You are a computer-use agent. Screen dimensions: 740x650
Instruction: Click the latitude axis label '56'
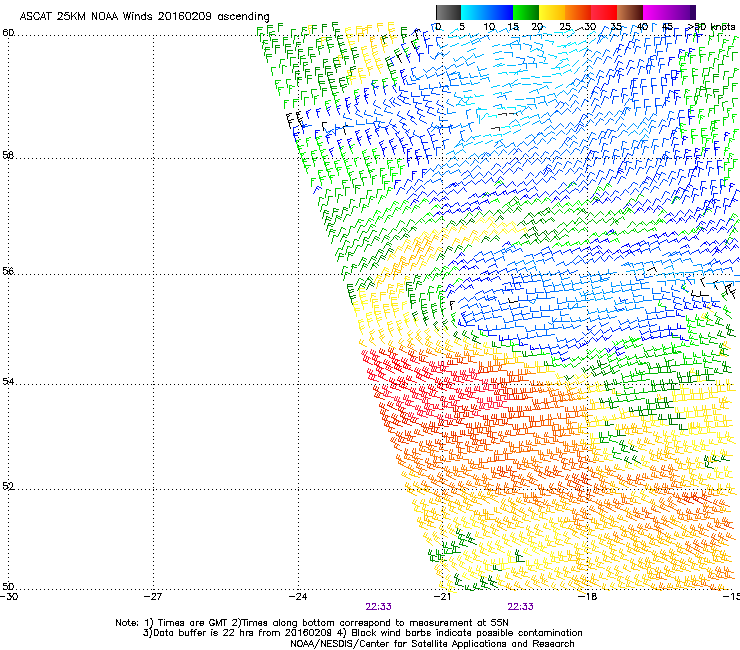tap(8, 271)
